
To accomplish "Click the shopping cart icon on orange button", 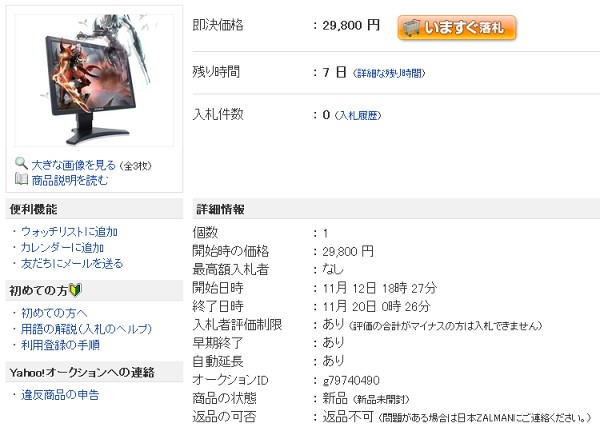I will (x=412, y=28).
